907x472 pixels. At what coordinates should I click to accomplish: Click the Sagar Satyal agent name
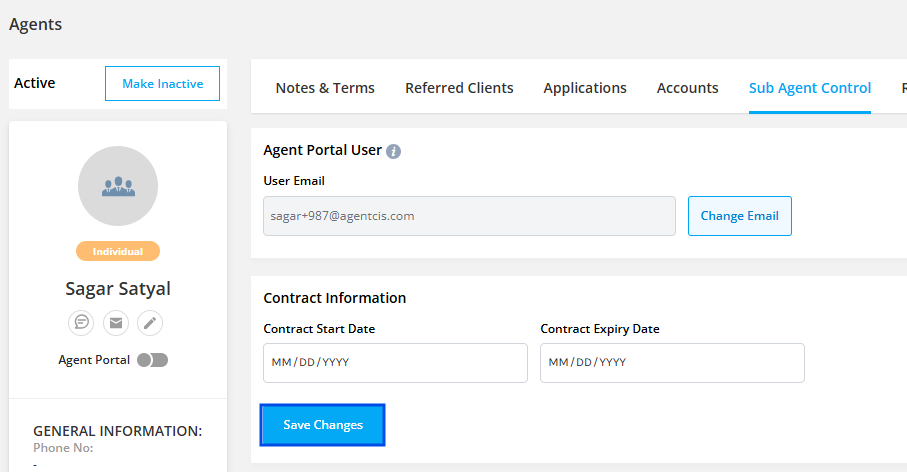pos(118,289)
